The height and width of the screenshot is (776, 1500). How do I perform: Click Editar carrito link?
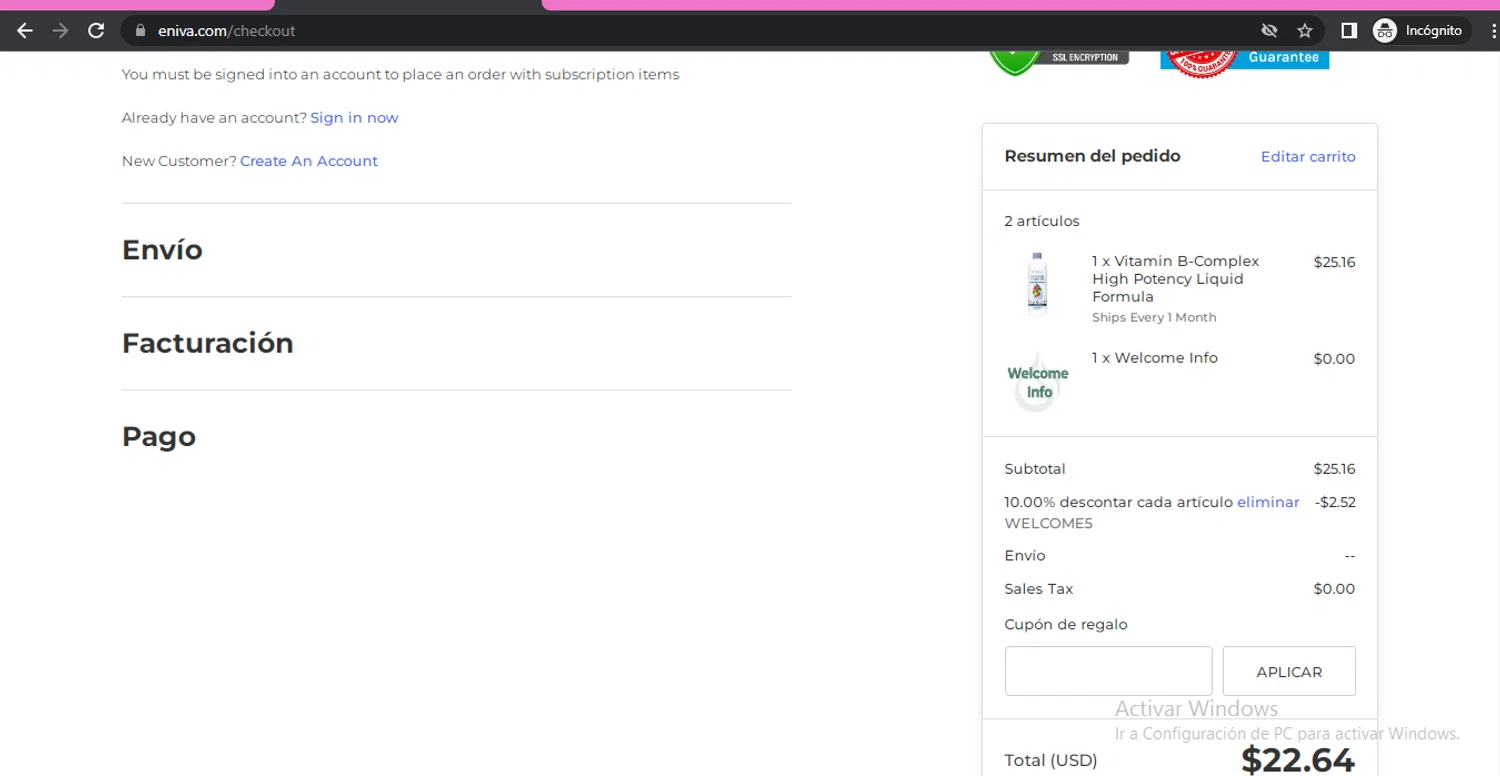coord(1308,157)
